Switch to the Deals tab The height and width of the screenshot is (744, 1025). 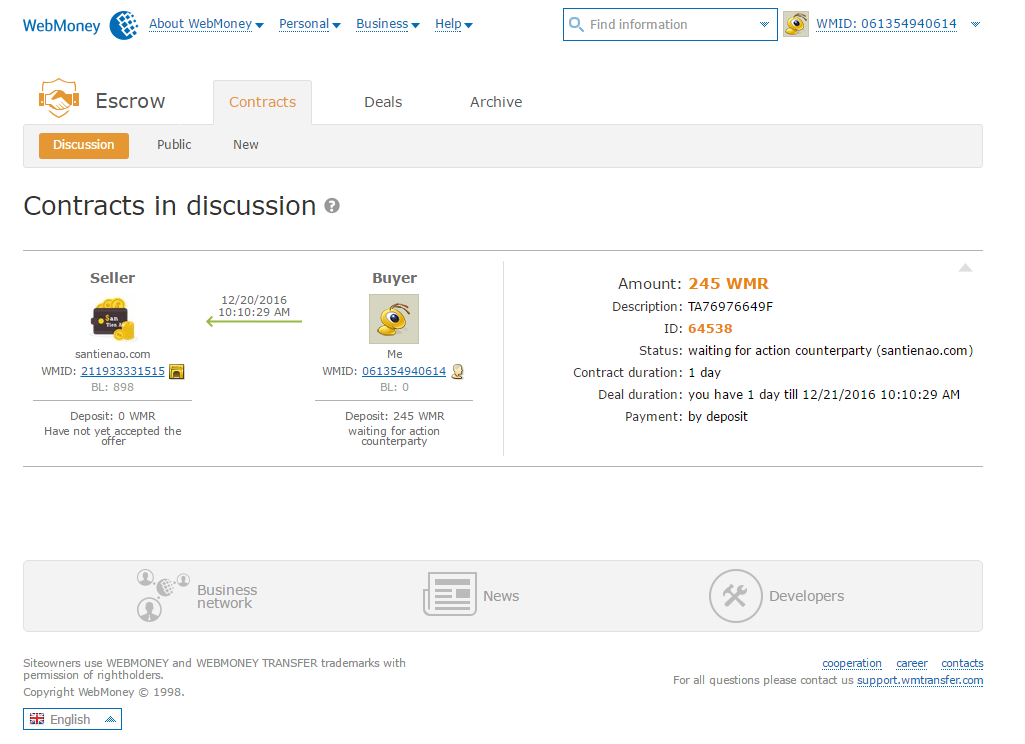383,102
